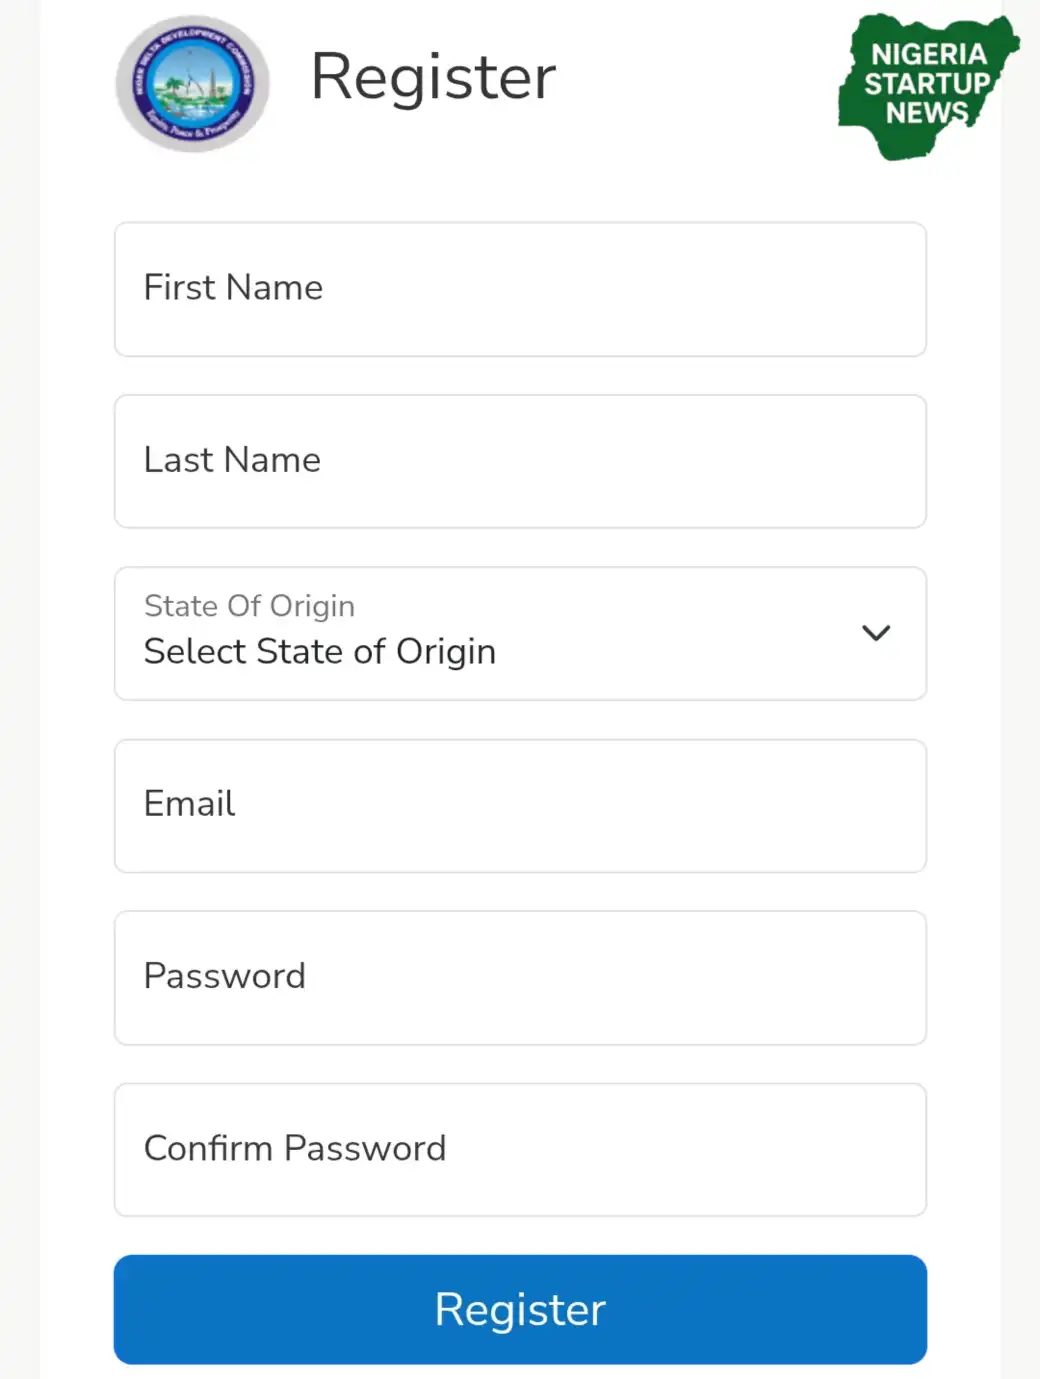Screen dimensions: 1040x1379
Task: Click the Select State of Origin placeholder text
Action: point(320,652)
